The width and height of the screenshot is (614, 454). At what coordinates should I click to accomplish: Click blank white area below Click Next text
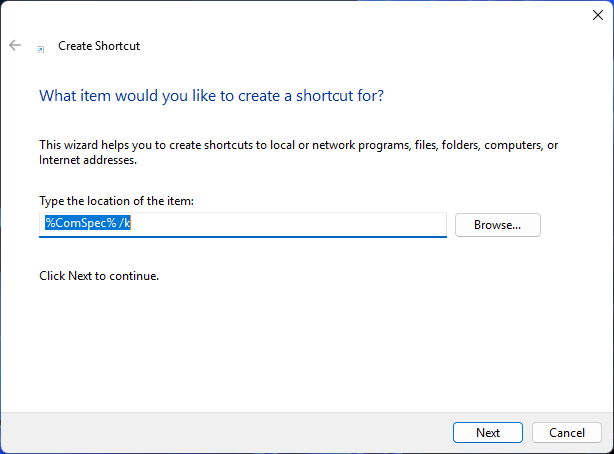[300, 340]
